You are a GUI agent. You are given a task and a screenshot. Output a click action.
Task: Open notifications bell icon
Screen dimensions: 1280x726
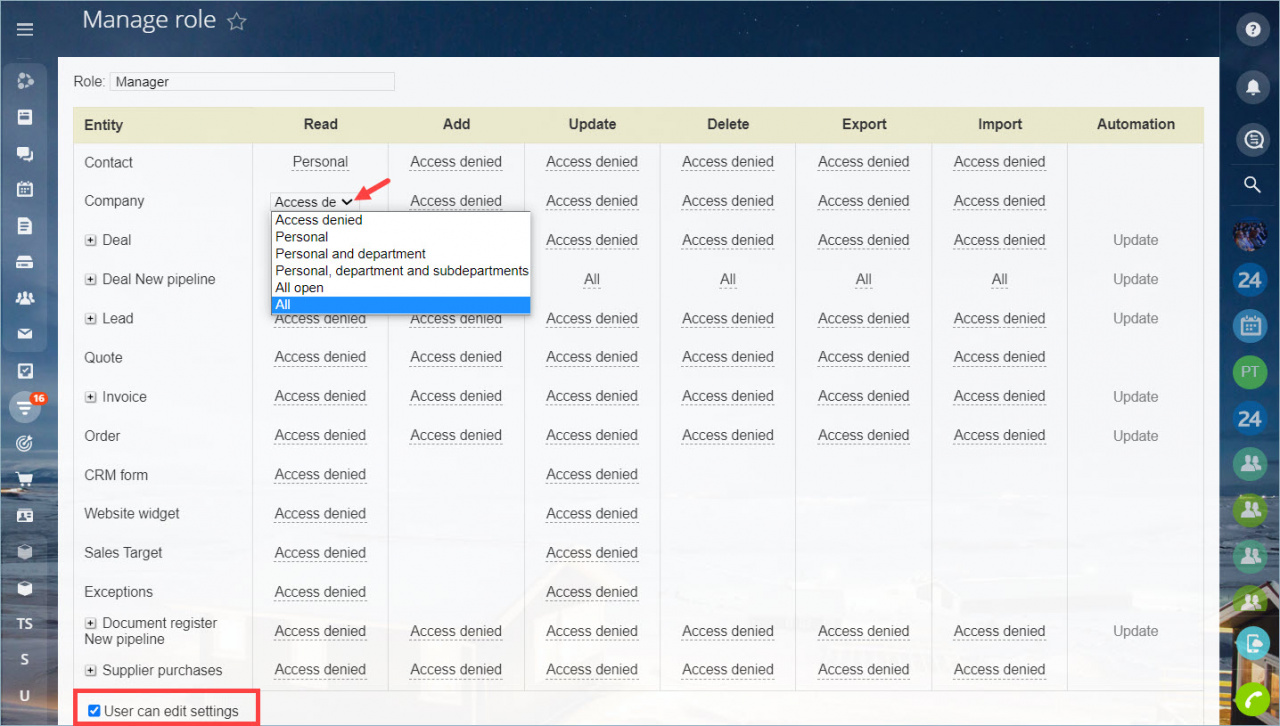pos(1252,87)
